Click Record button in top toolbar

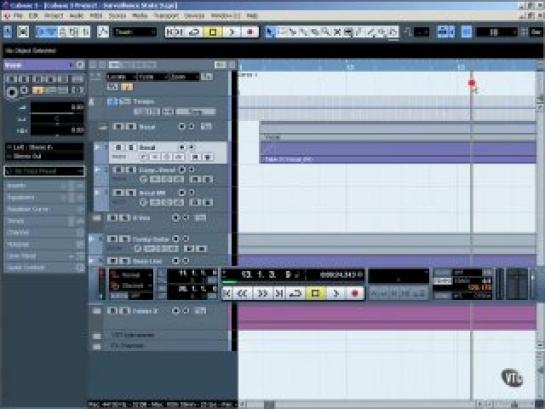(250, 32)
